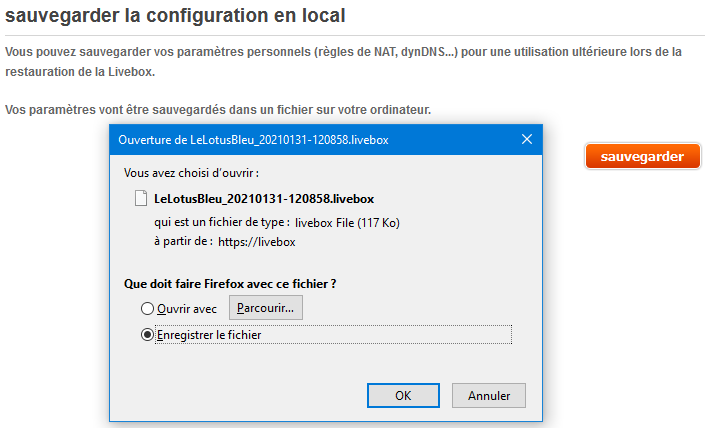Click the "à partir de :" label

click(182, 241)
